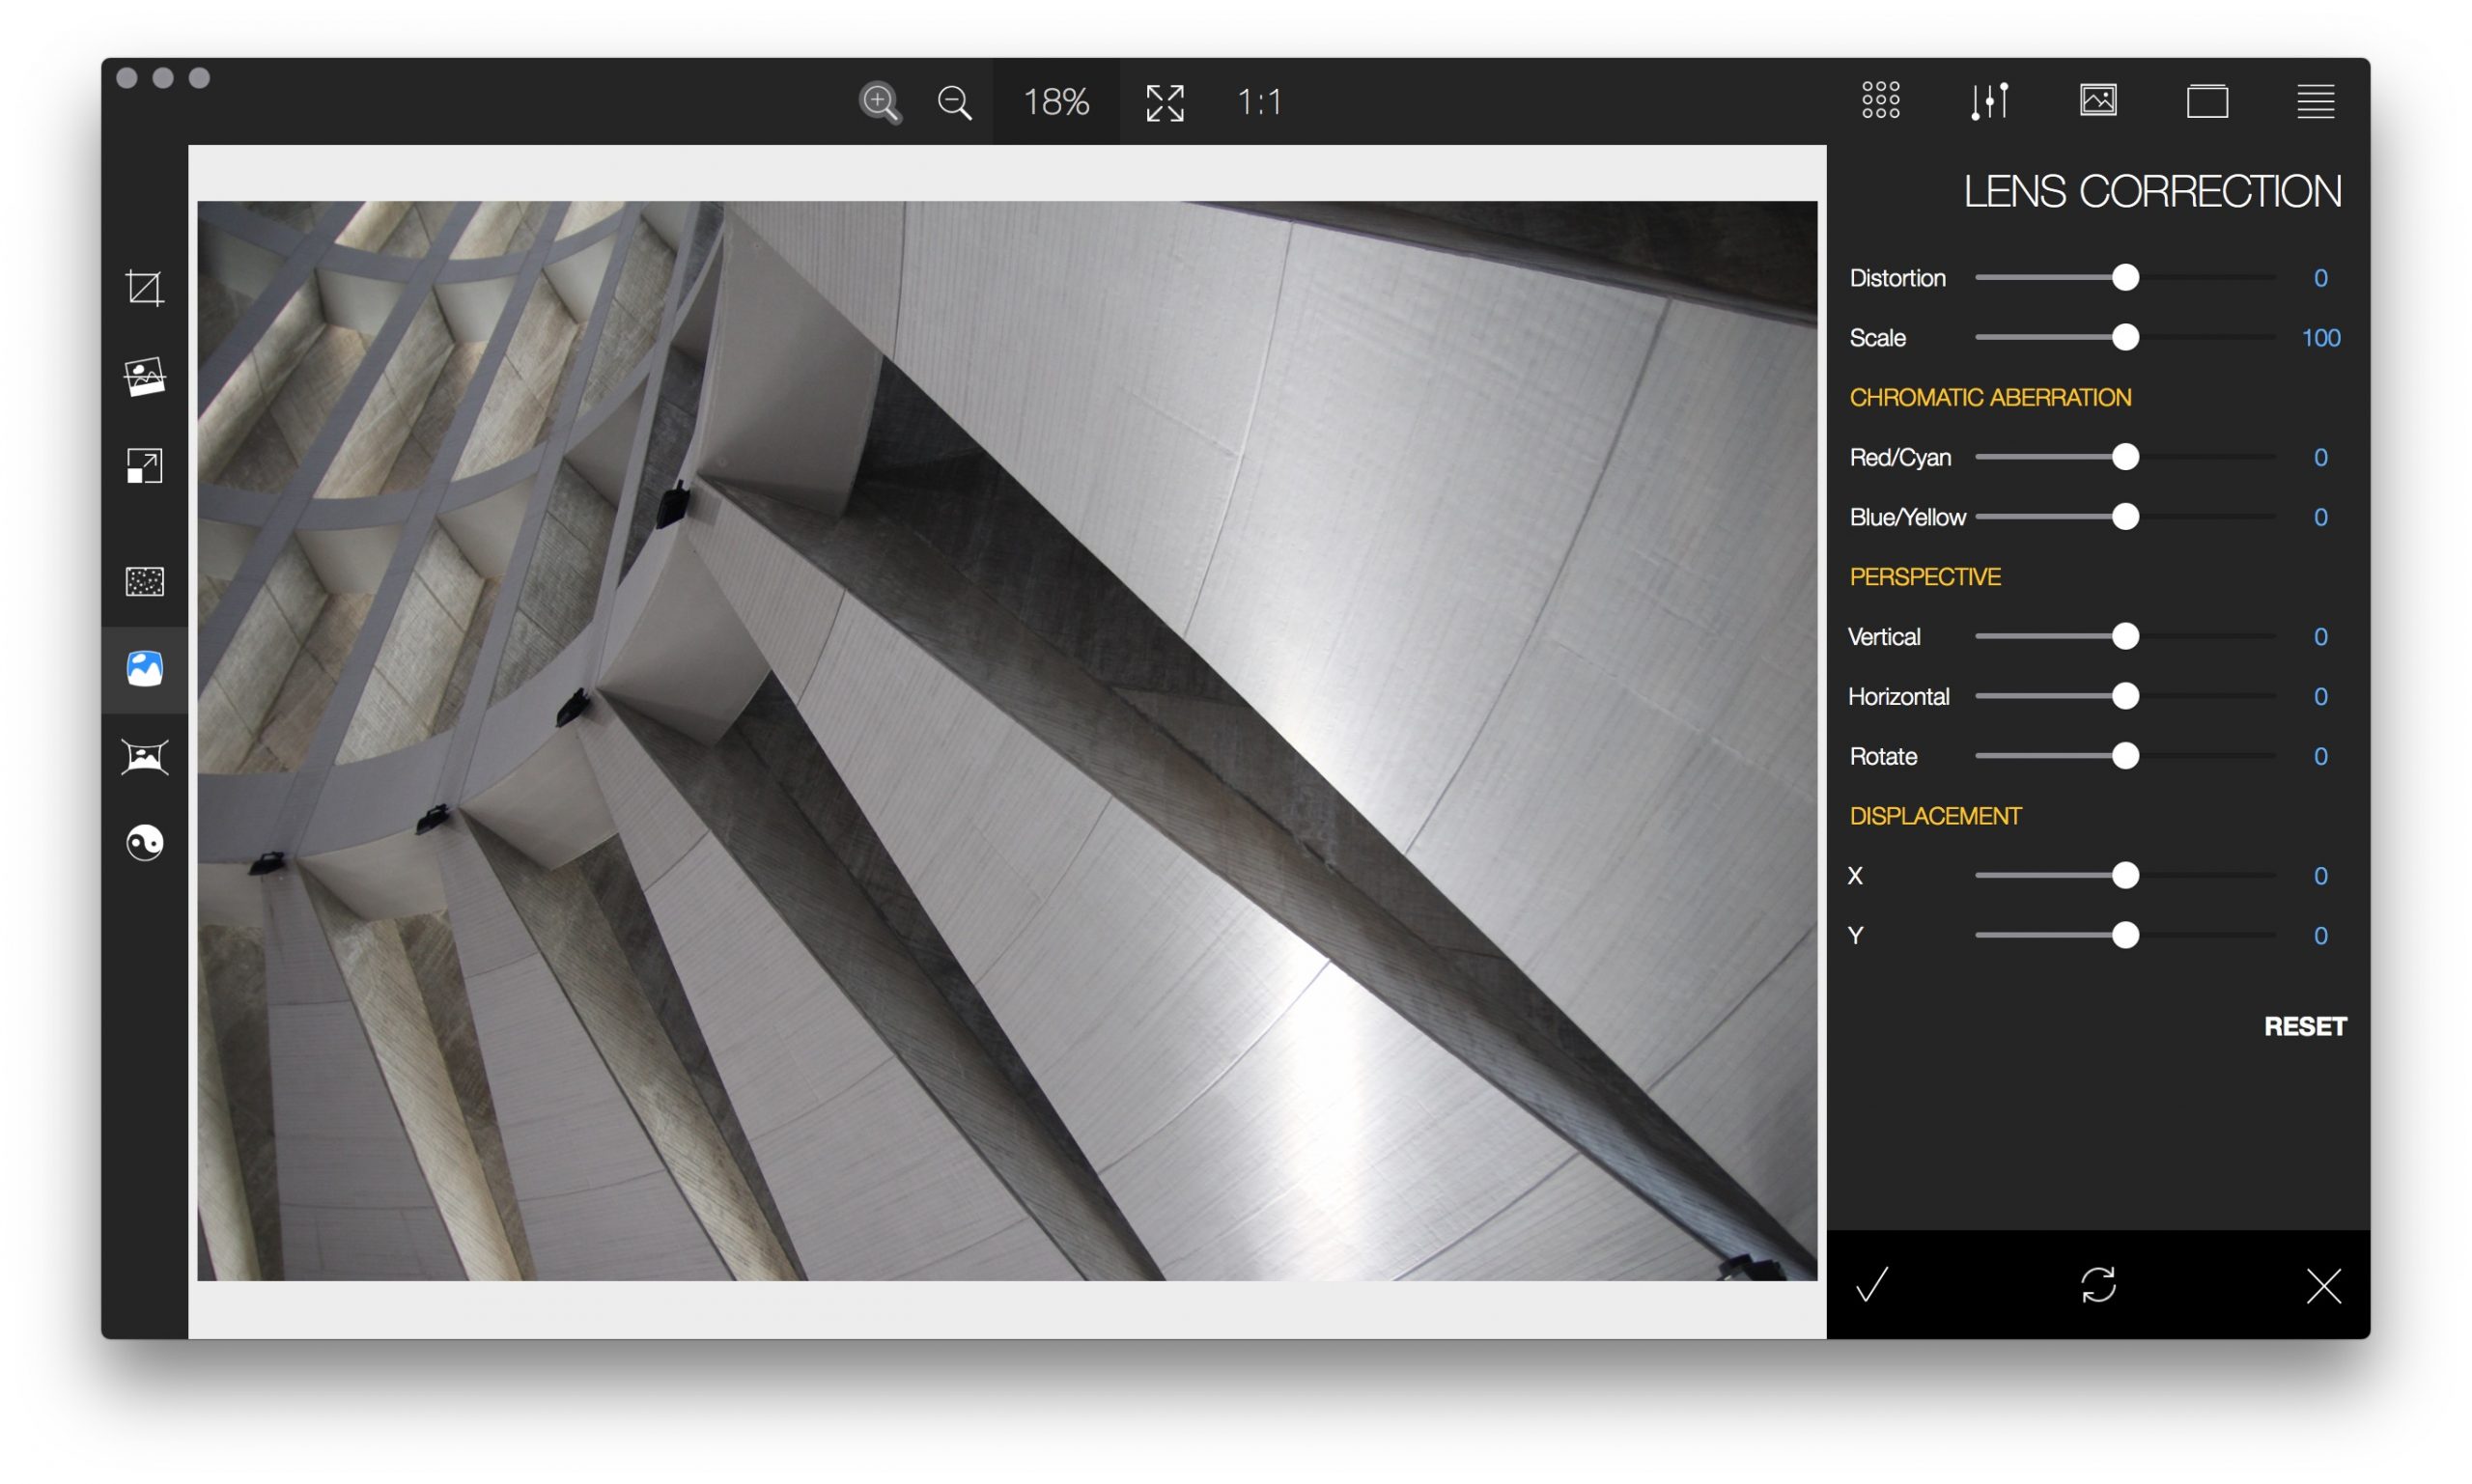Click the Vertical perspective slider handle
The width and height of the screenshot is (2472, 1484).
2125,636
